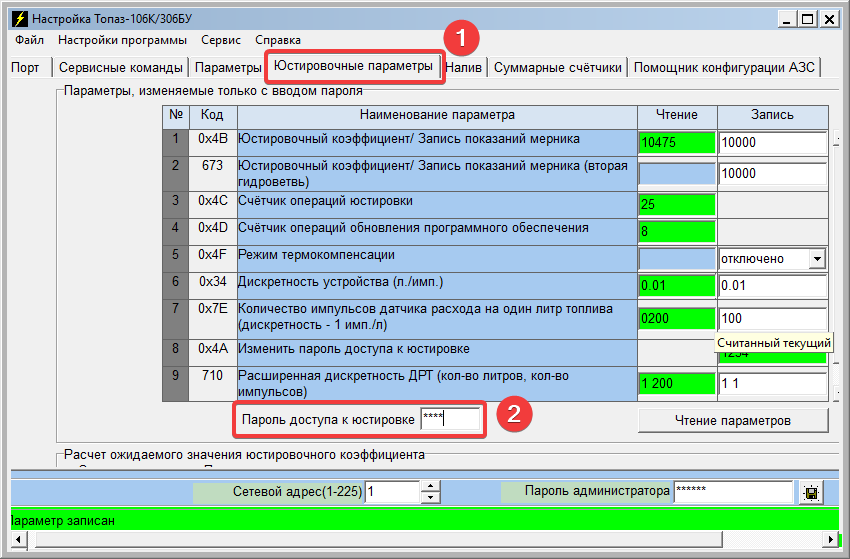Switch to the Налив tab
The width and height of the screenshot is (850, 559).
click(463, 68)
